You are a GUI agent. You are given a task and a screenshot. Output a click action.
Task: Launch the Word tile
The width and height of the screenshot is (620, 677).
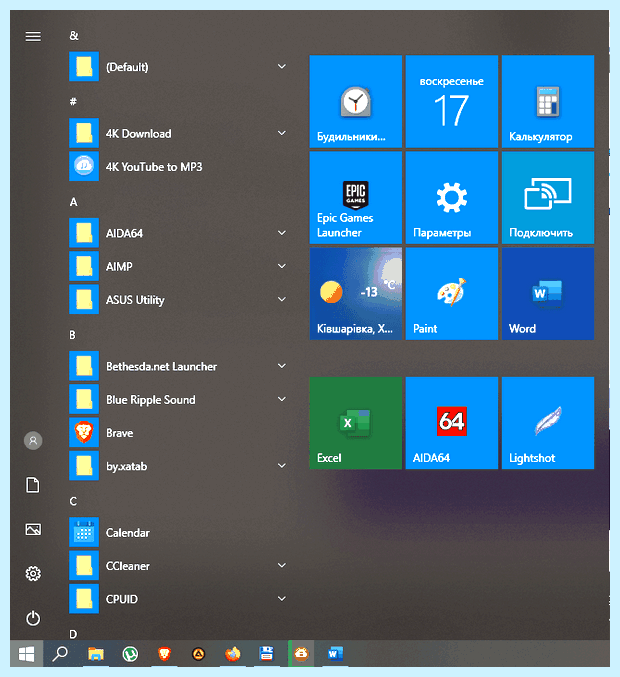[x=547, y=294]
